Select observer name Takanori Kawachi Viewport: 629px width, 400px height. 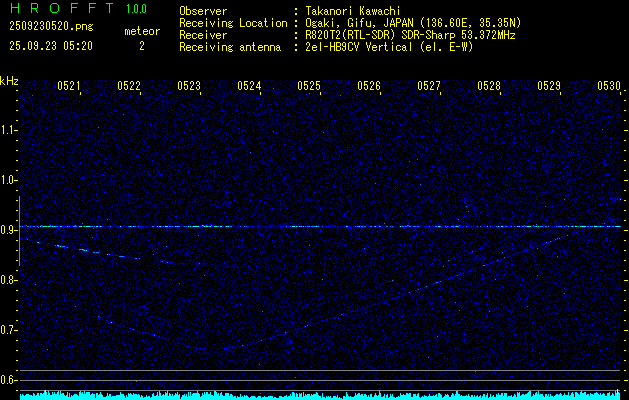[353, 11]
